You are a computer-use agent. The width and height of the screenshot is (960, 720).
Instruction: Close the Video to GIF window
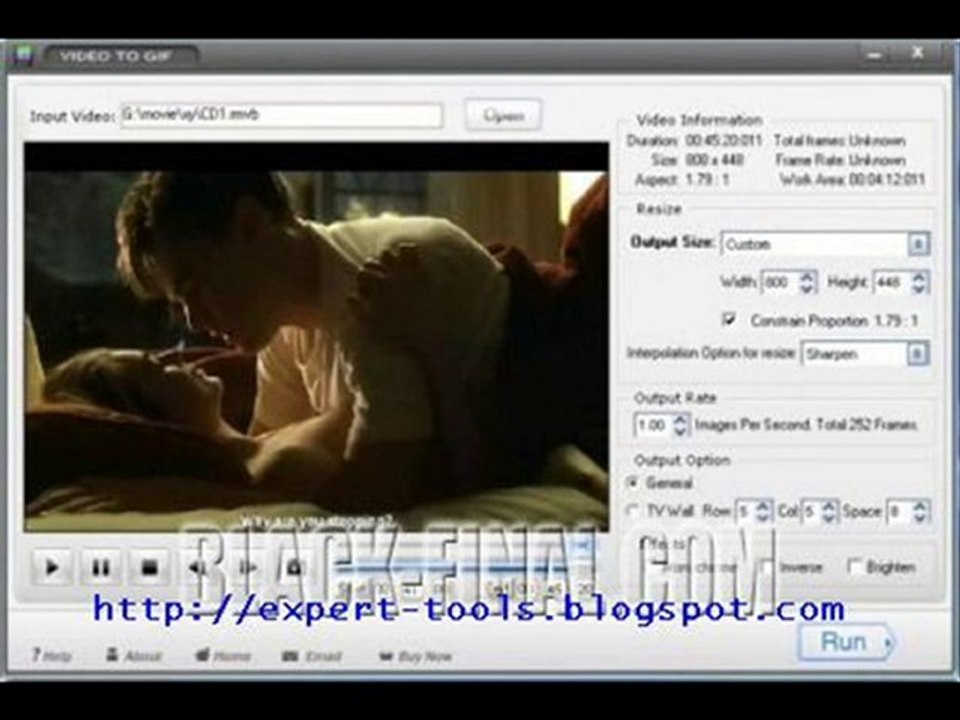tap(917, 53)
